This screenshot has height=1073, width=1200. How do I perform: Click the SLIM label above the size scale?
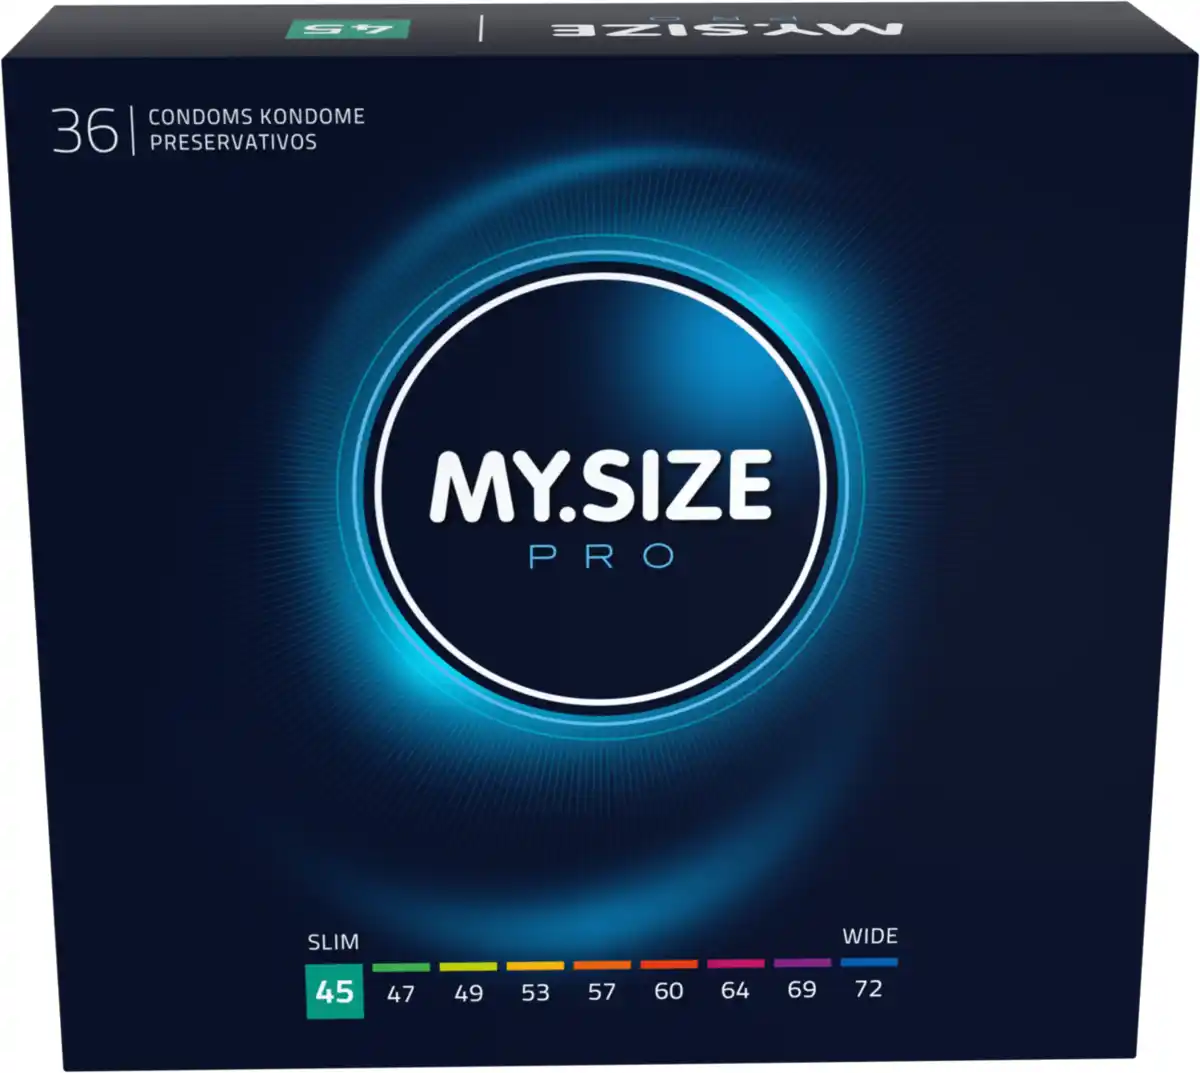click(333, 942)
